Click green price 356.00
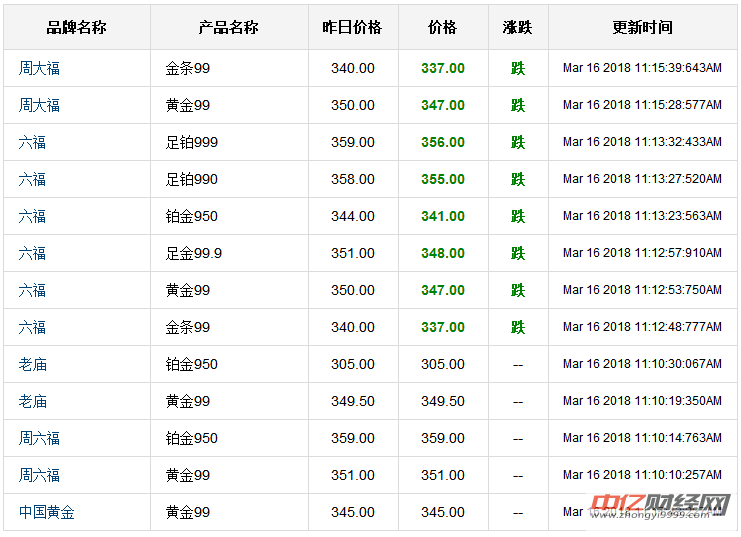The image size is (741, 537). (x=443, y=142)
